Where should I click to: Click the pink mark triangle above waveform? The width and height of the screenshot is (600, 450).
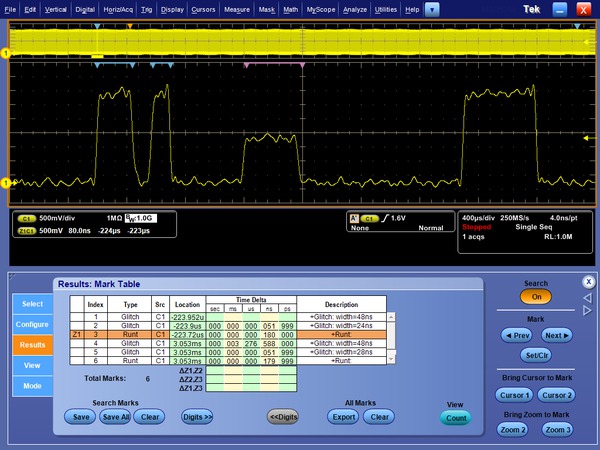point(246,64)
